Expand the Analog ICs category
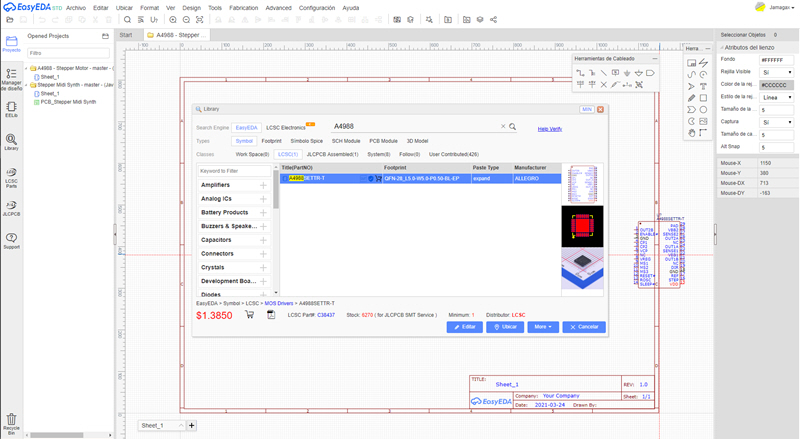The image size is (800, 439). coord(263,199)
